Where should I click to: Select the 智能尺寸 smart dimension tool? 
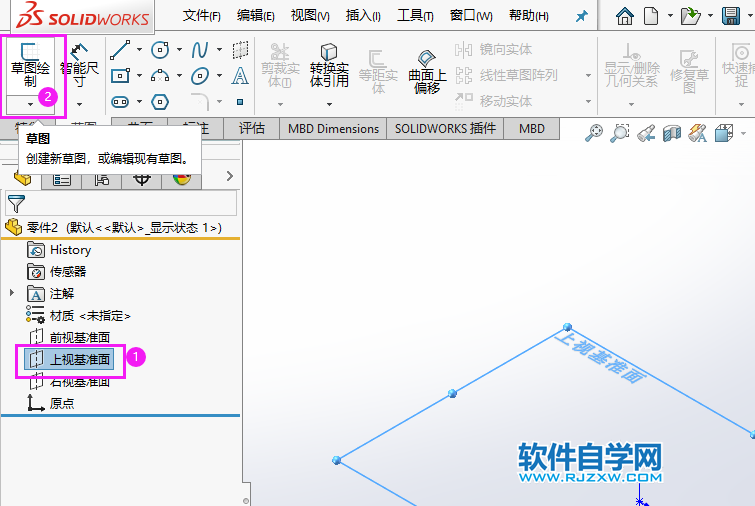tap(79, 65)
